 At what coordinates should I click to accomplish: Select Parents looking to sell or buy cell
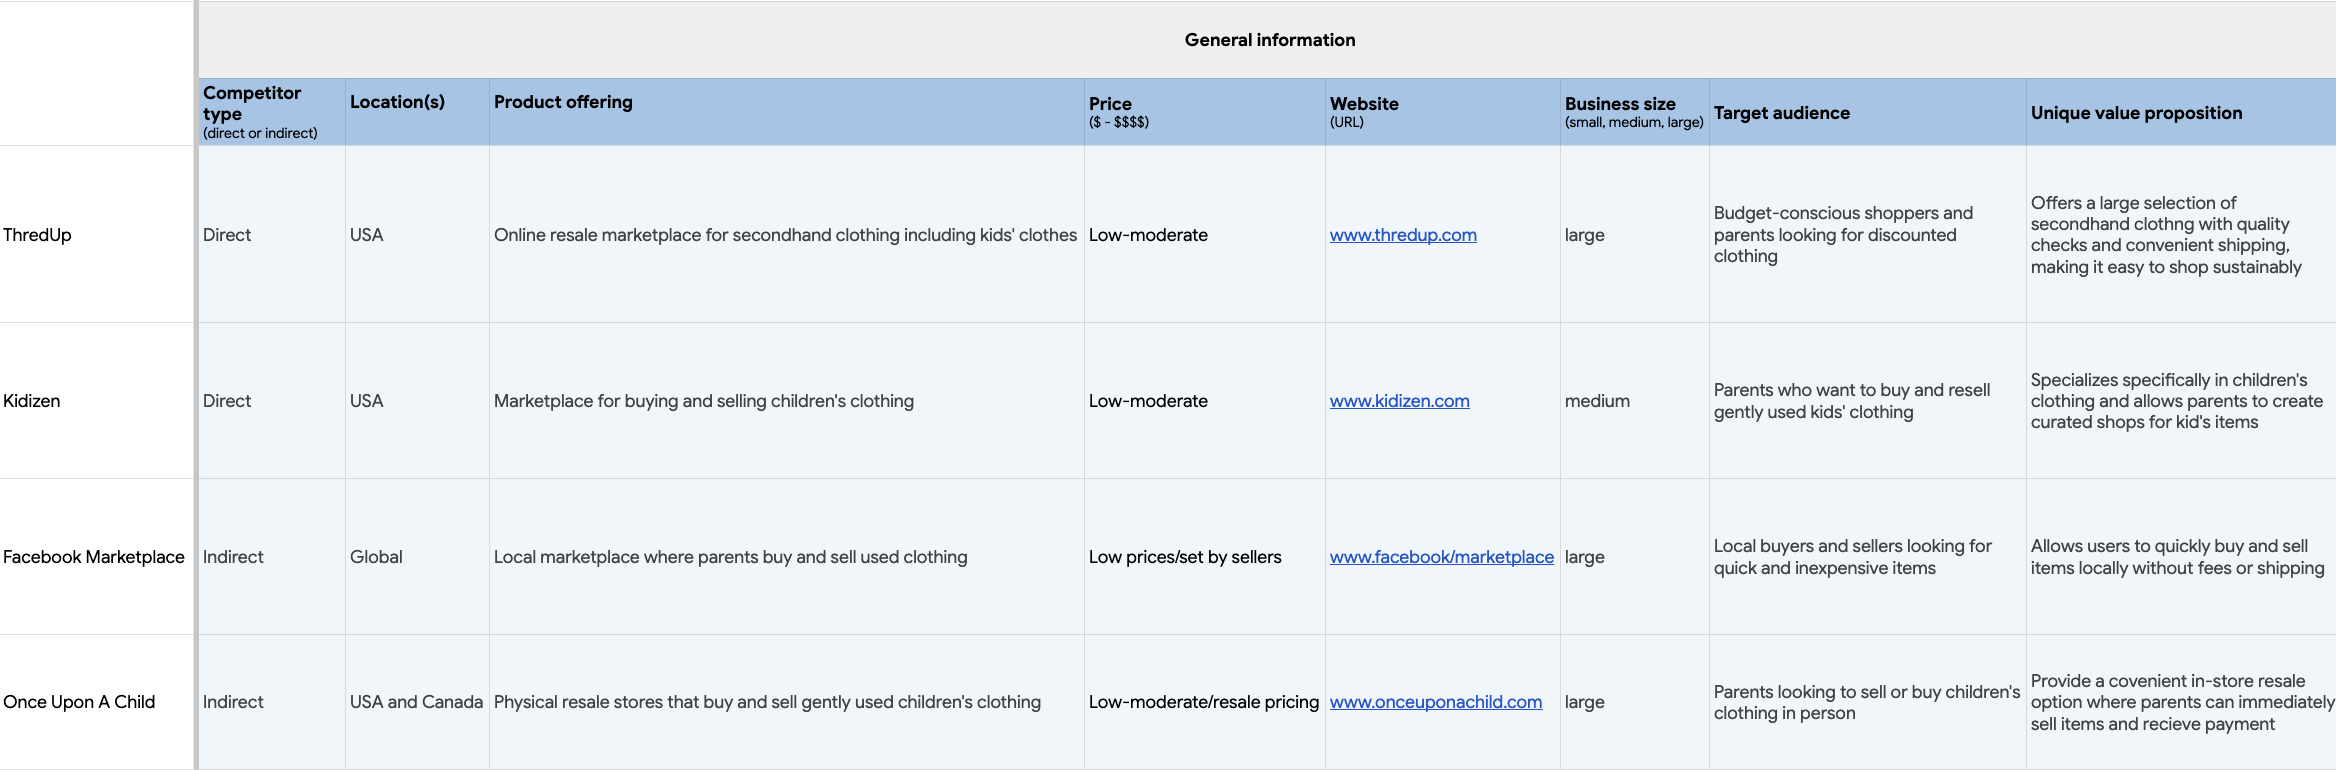pos(1868,702)
